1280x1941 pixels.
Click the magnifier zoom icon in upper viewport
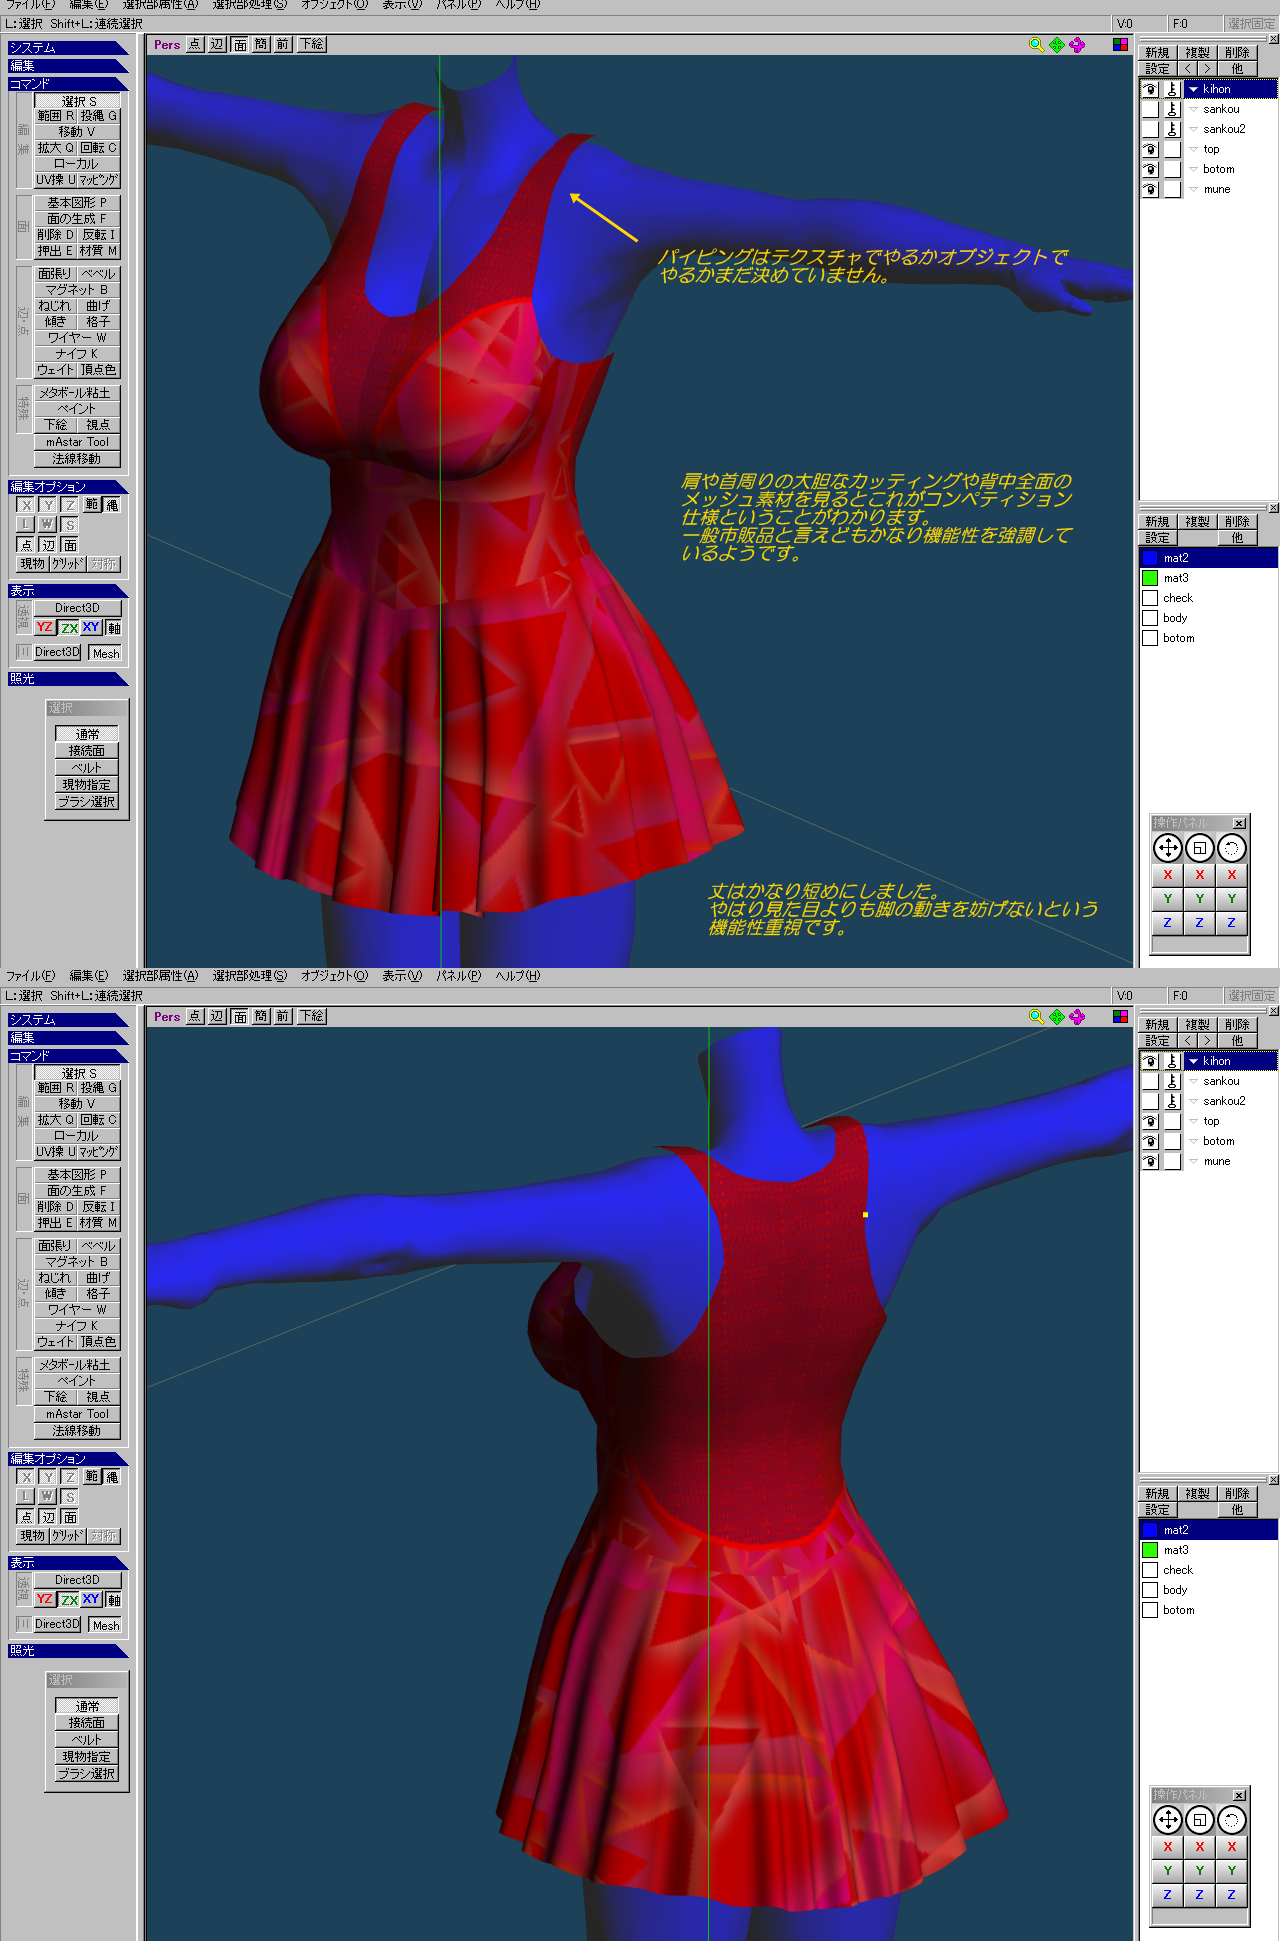[x=1036, y=45]
